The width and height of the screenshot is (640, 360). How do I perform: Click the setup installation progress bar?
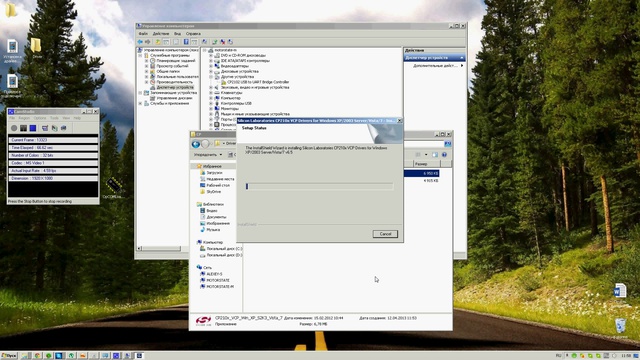[320, 186]
